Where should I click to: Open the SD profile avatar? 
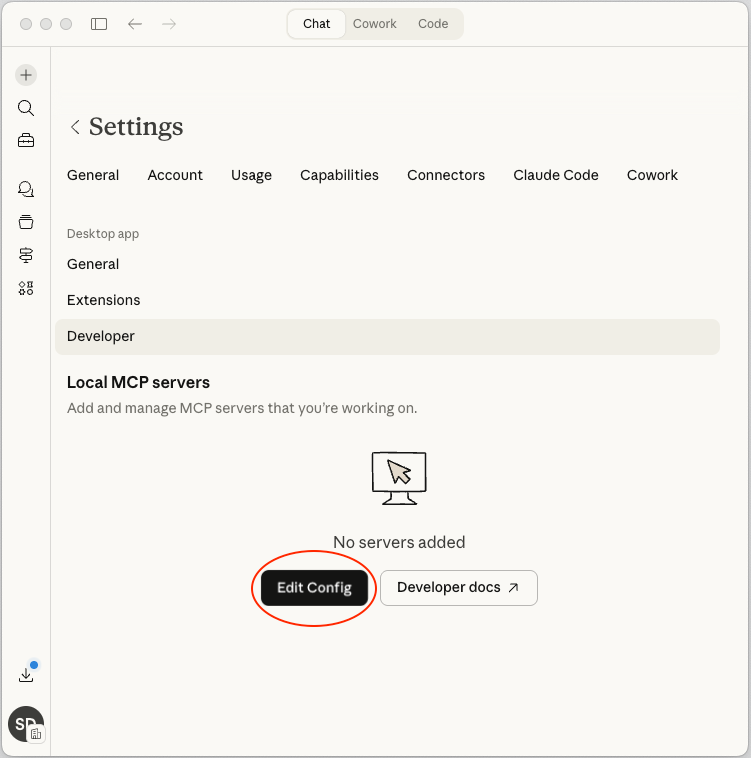pyautogui.click(x=26, y=724)
